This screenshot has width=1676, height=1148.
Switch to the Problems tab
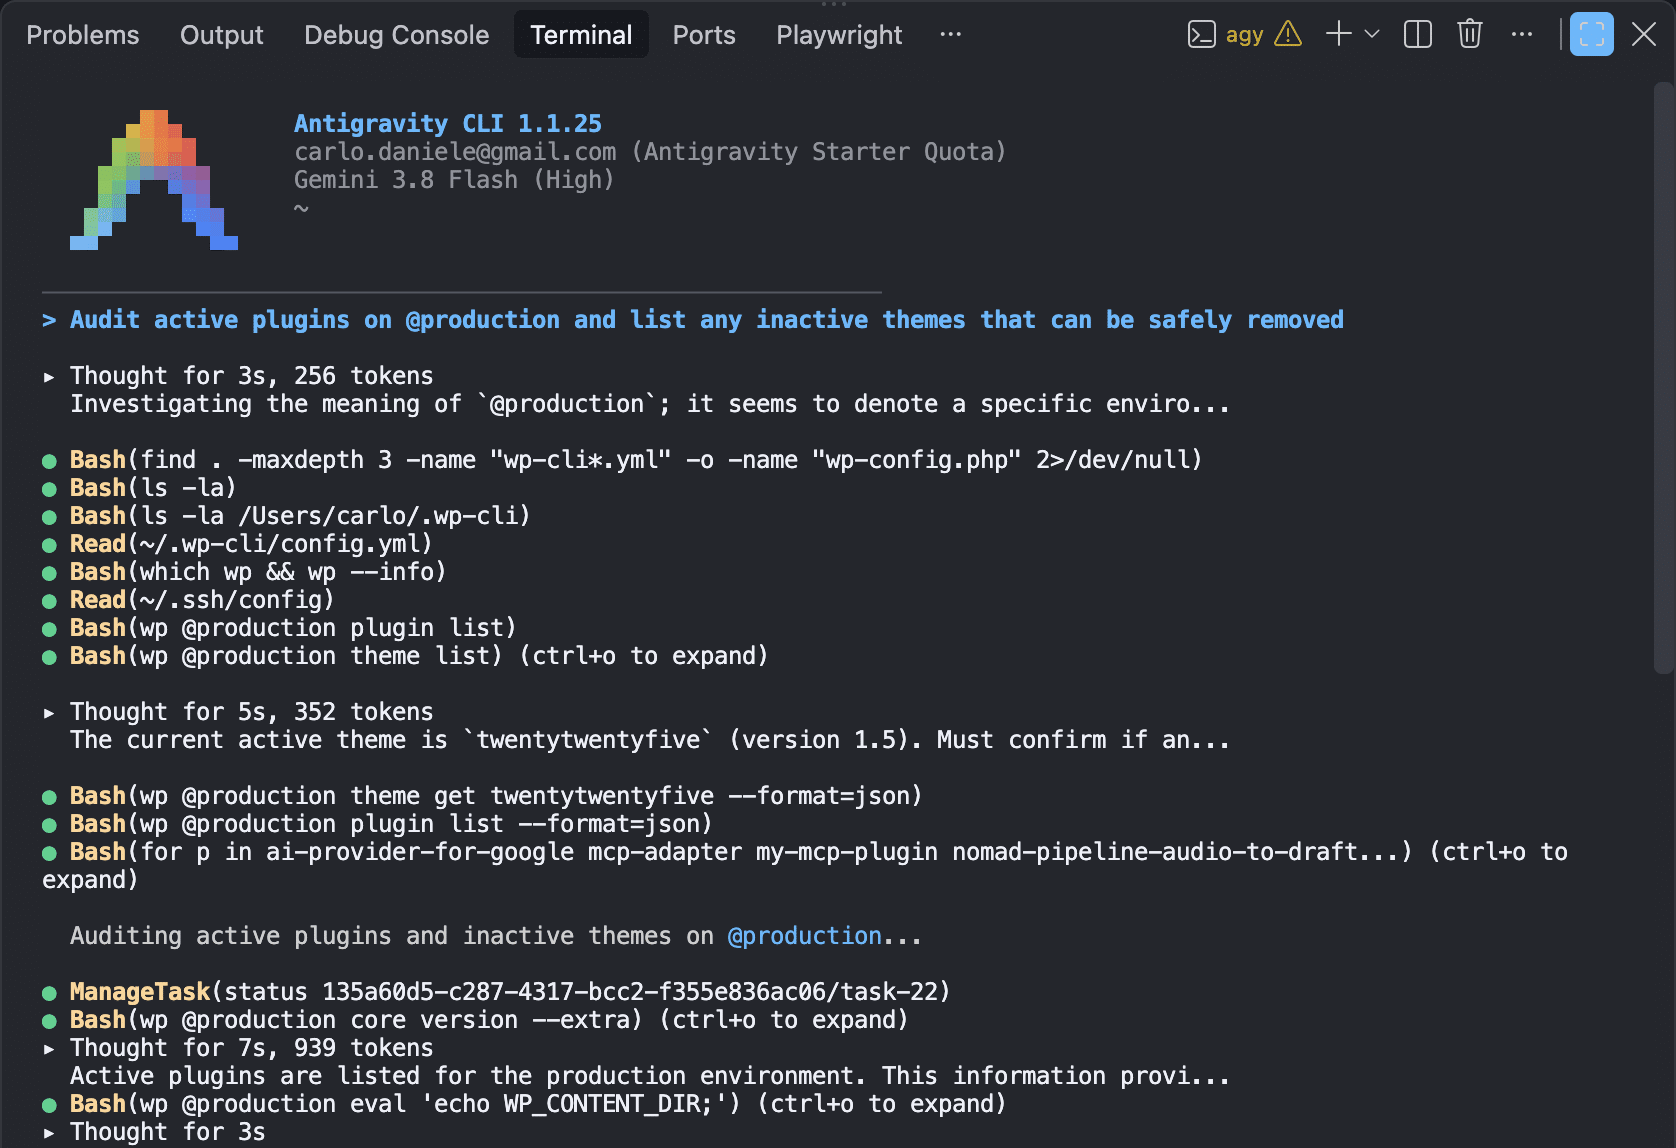[x=83, y=35]
